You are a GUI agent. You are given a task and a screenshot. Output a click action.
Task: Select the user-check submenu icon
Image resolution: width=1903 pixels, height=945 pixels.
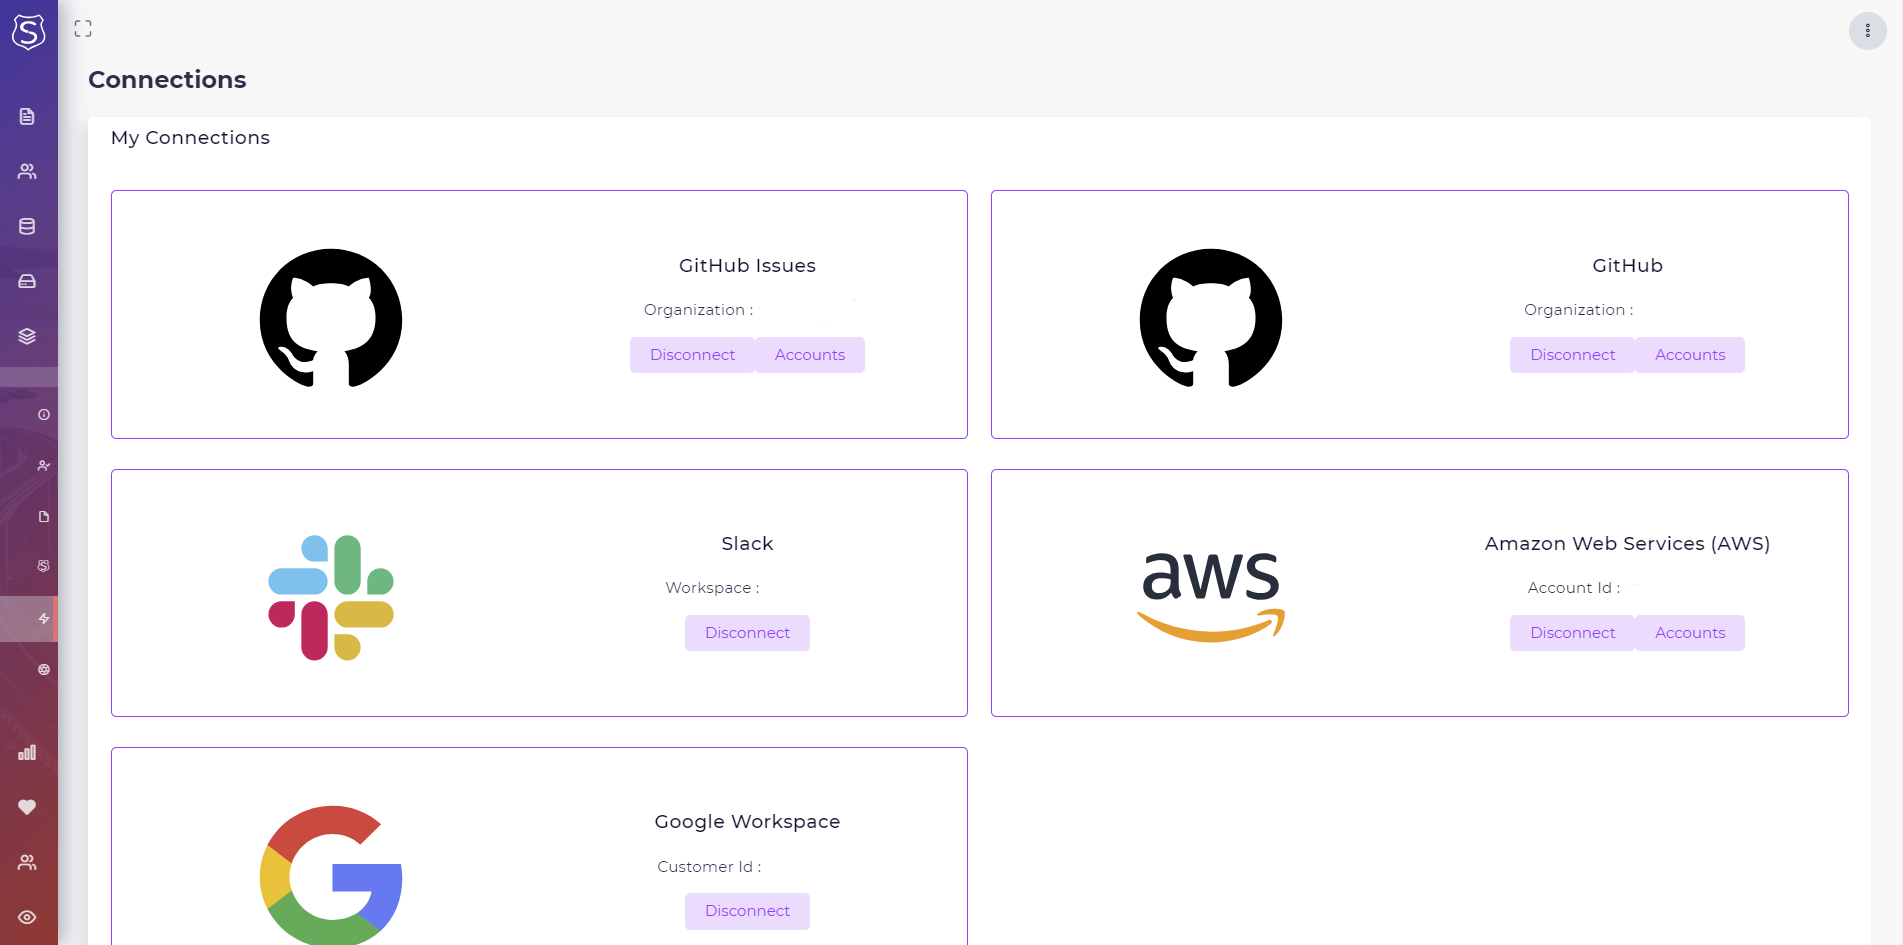(44, 466)
